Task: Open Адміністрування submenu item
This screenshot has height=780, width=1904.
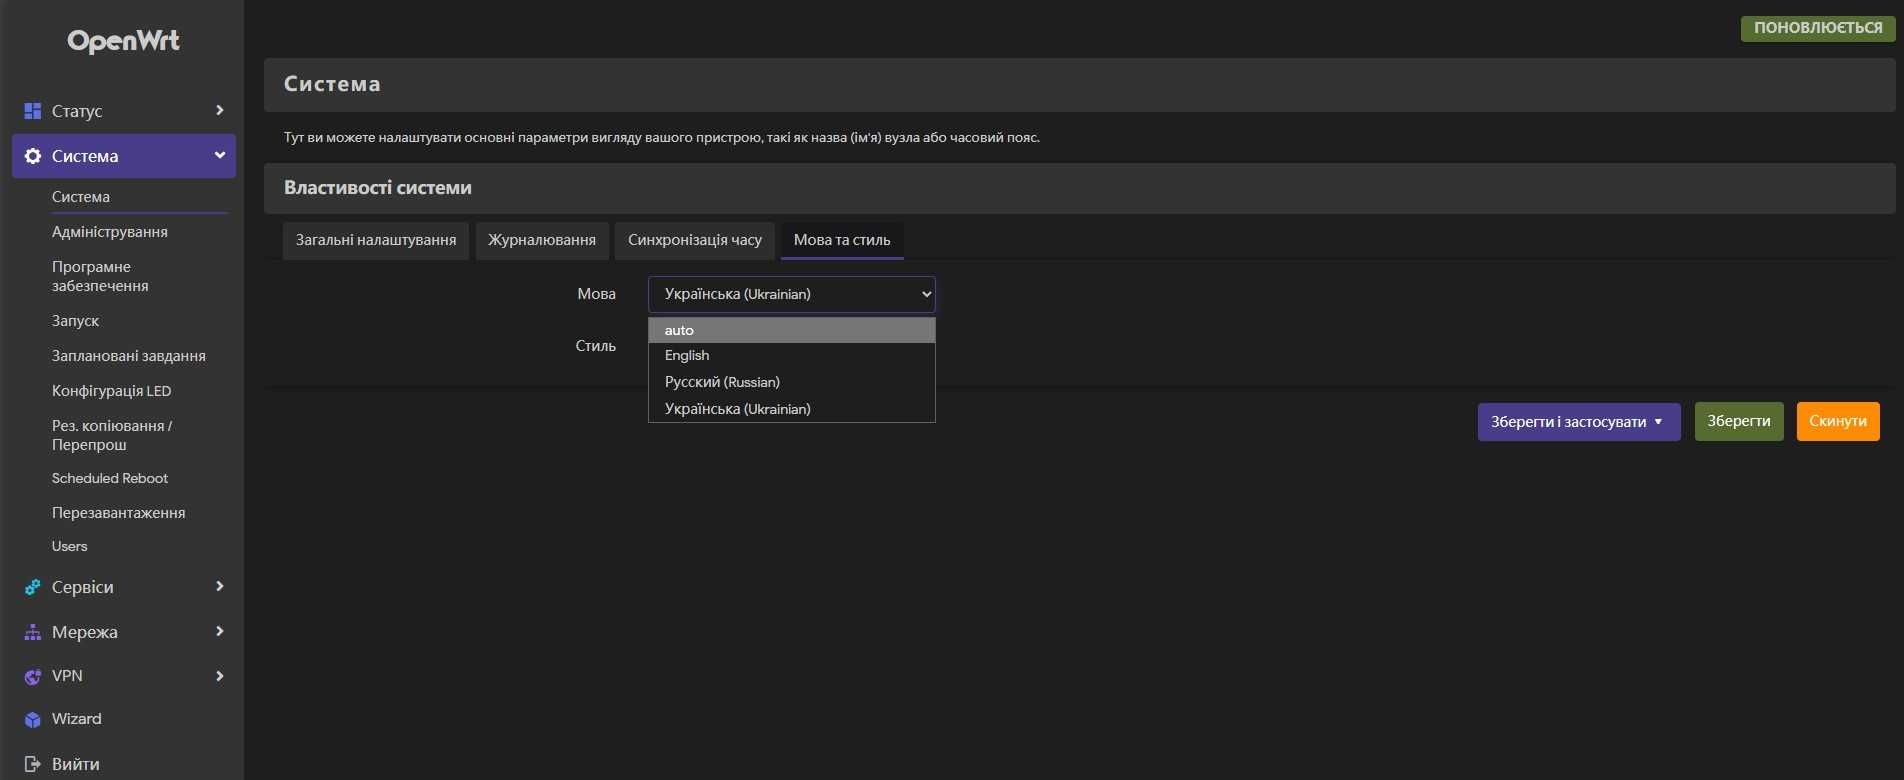Action: (x=110, y=232)
